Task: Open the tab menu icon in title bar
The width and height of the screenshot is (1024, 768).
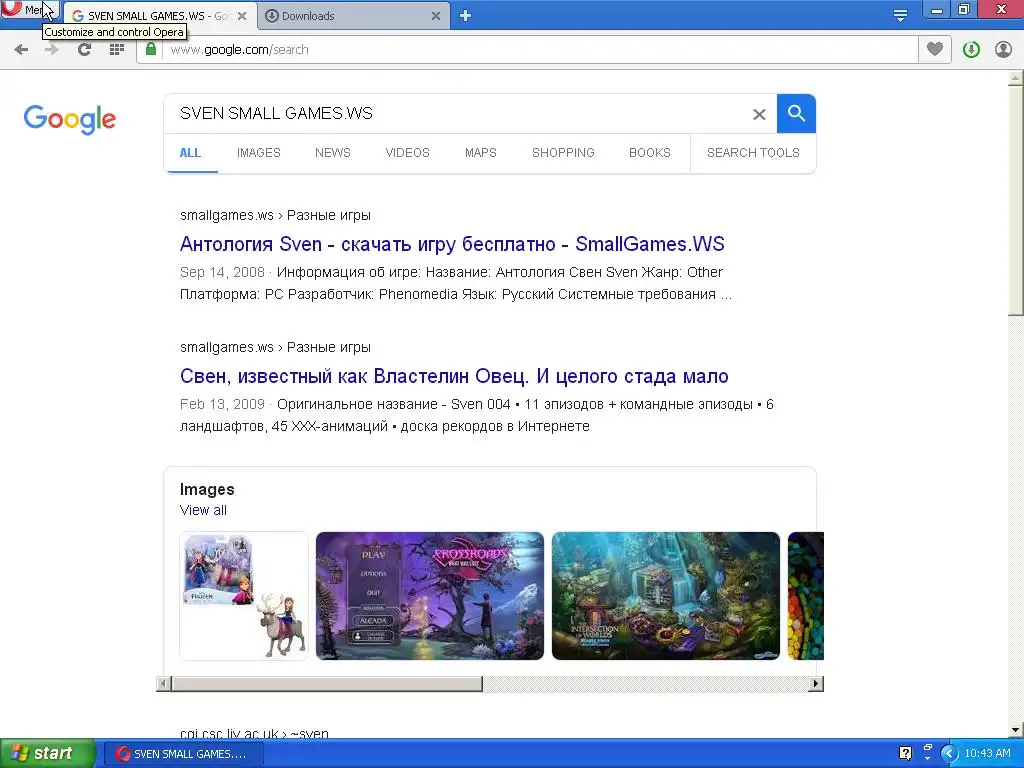Action: 901,16
